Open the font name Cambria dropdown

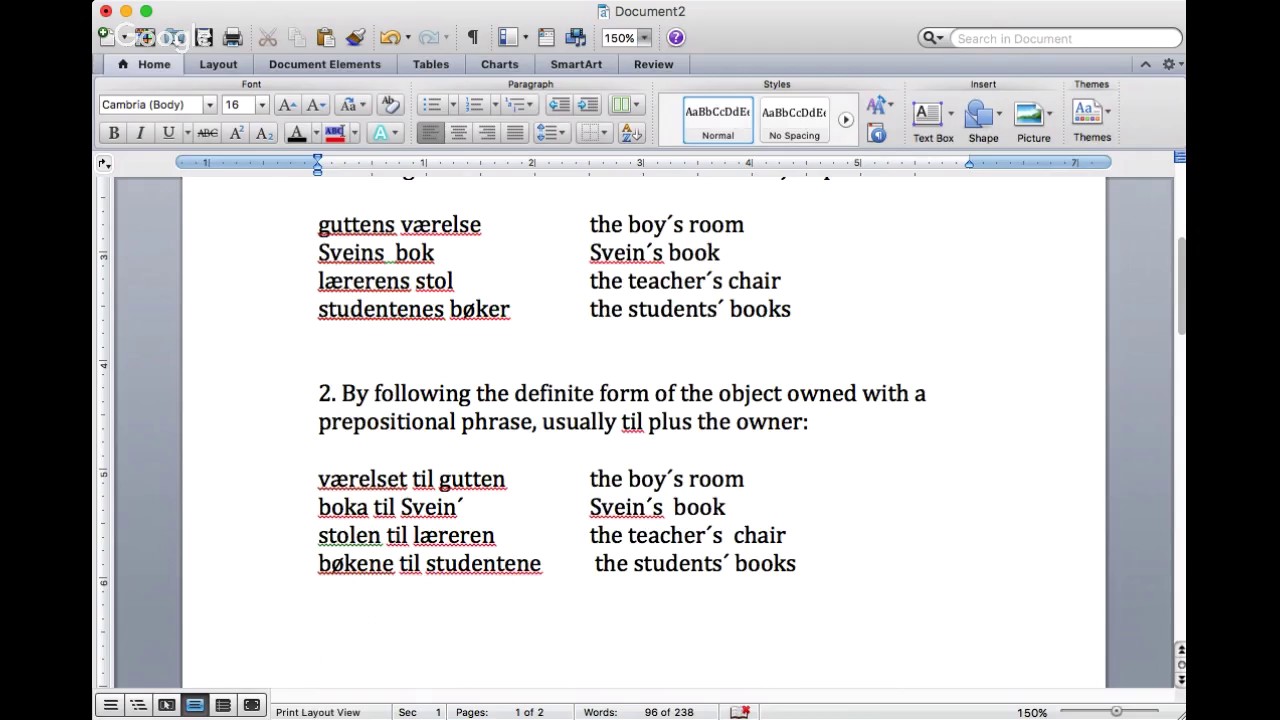tap(209, 105)
